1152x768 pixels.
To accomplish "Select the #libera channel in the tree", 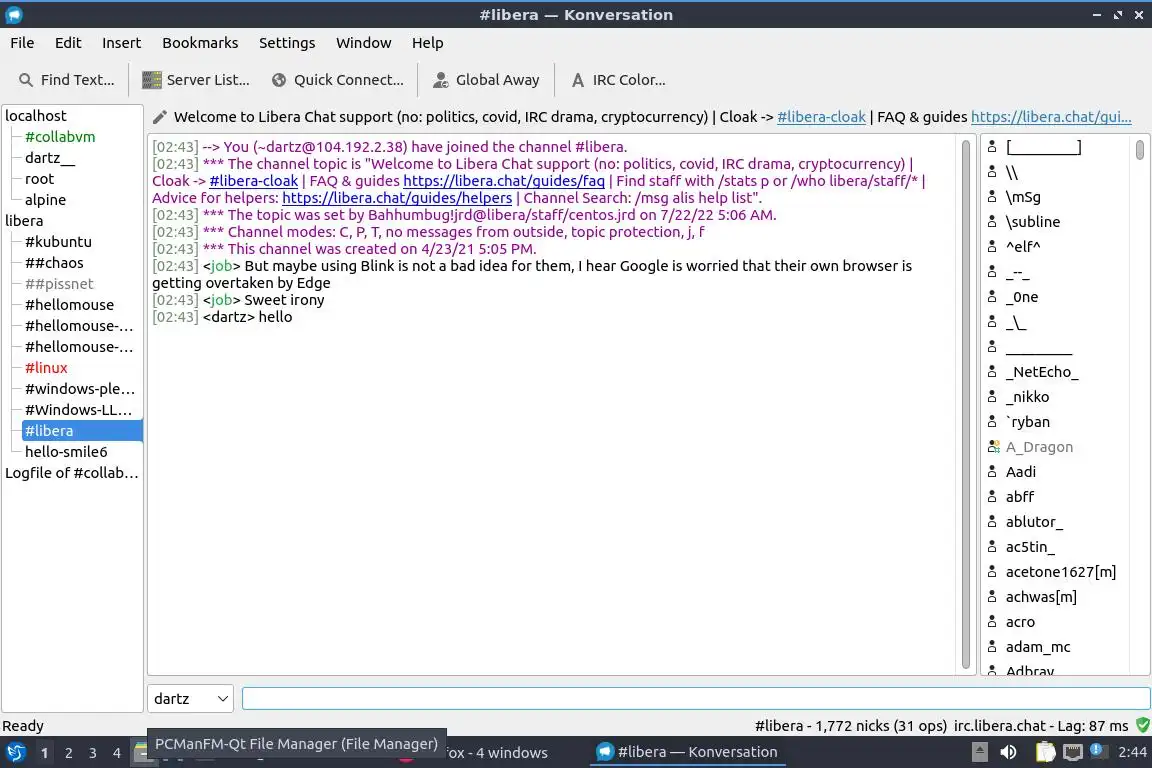I will 82,431.
